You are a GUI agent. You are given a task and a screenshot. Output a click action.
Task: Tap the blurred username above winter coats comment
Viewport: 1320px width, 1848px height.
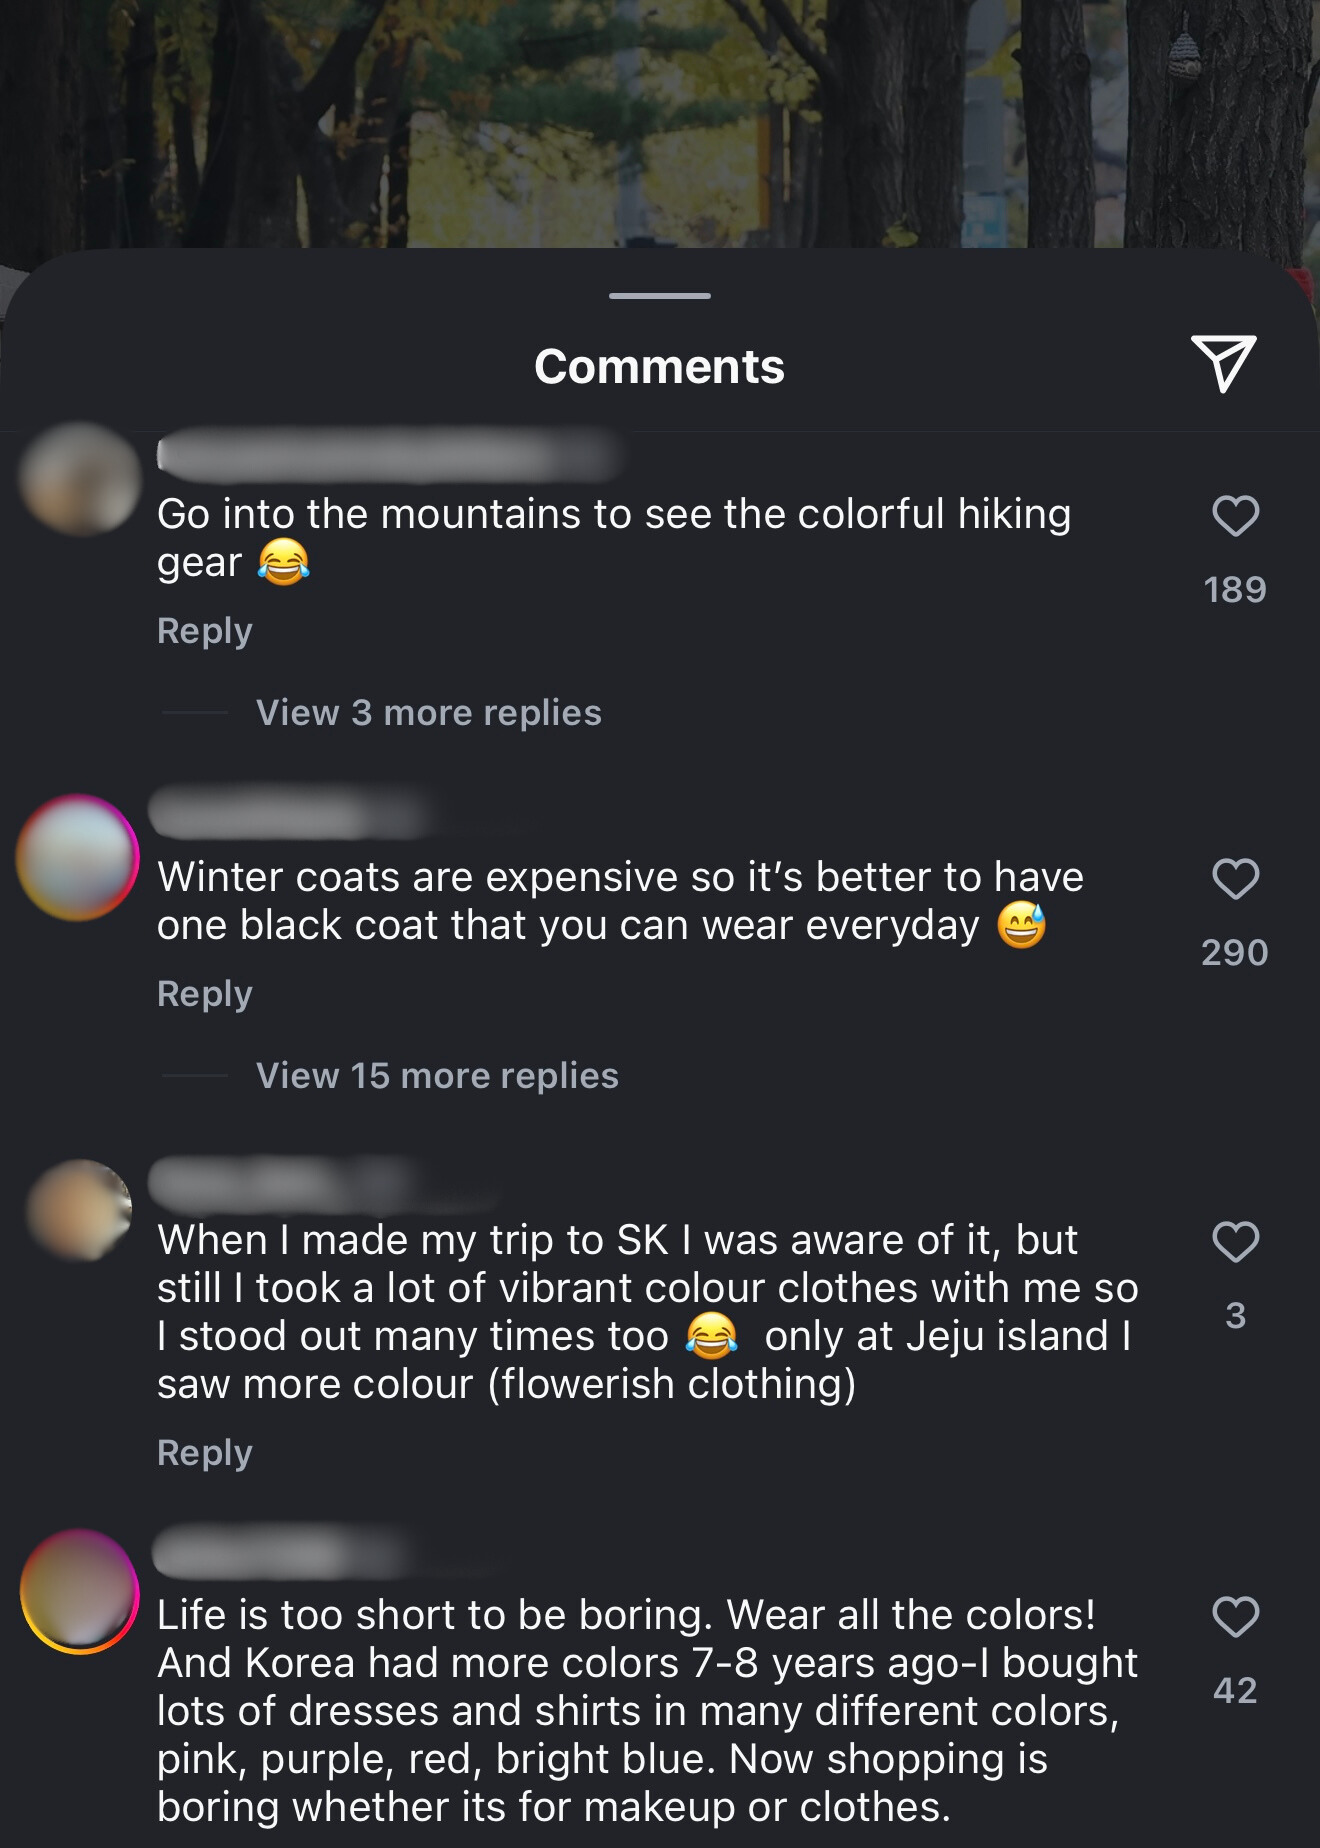pyautogui.click(x=290, y=815)
